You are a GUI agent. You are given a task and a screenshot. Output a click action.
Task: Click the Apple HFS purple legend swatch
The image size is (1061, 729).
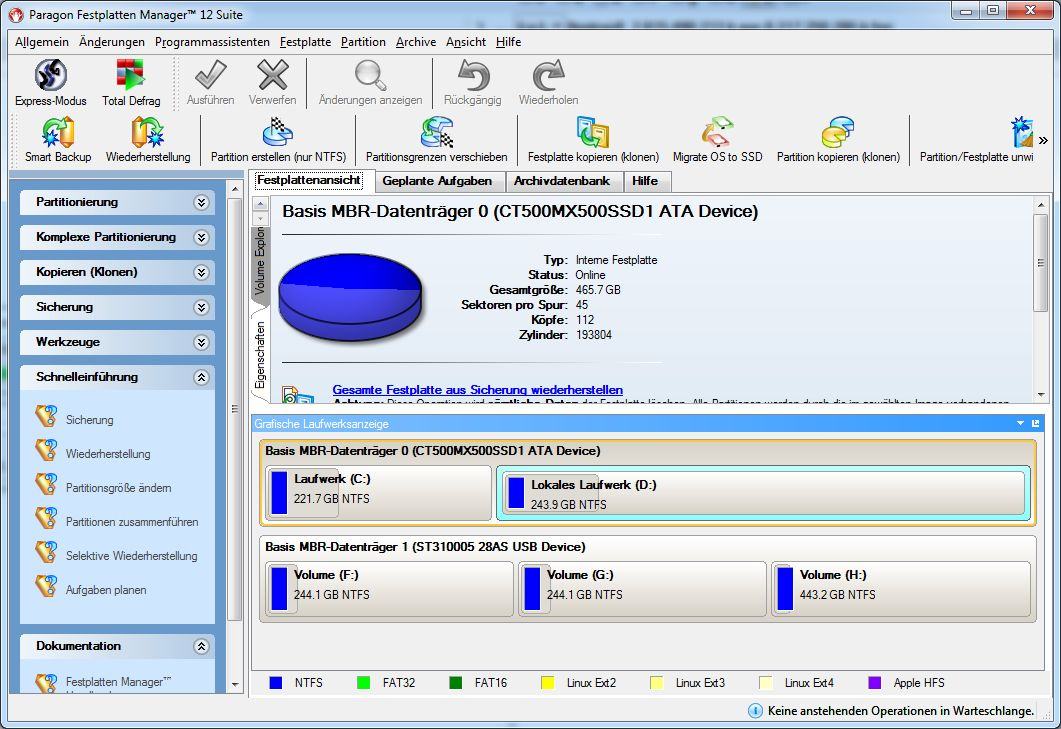pyautogui.click(x=874, y=682)
